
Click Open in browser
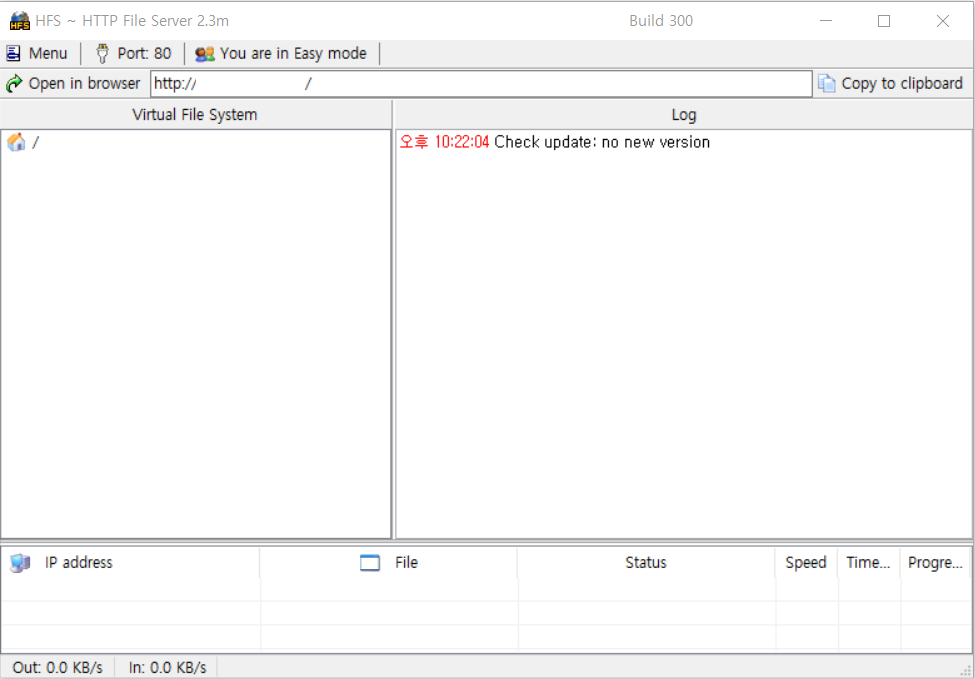[73, 83]
